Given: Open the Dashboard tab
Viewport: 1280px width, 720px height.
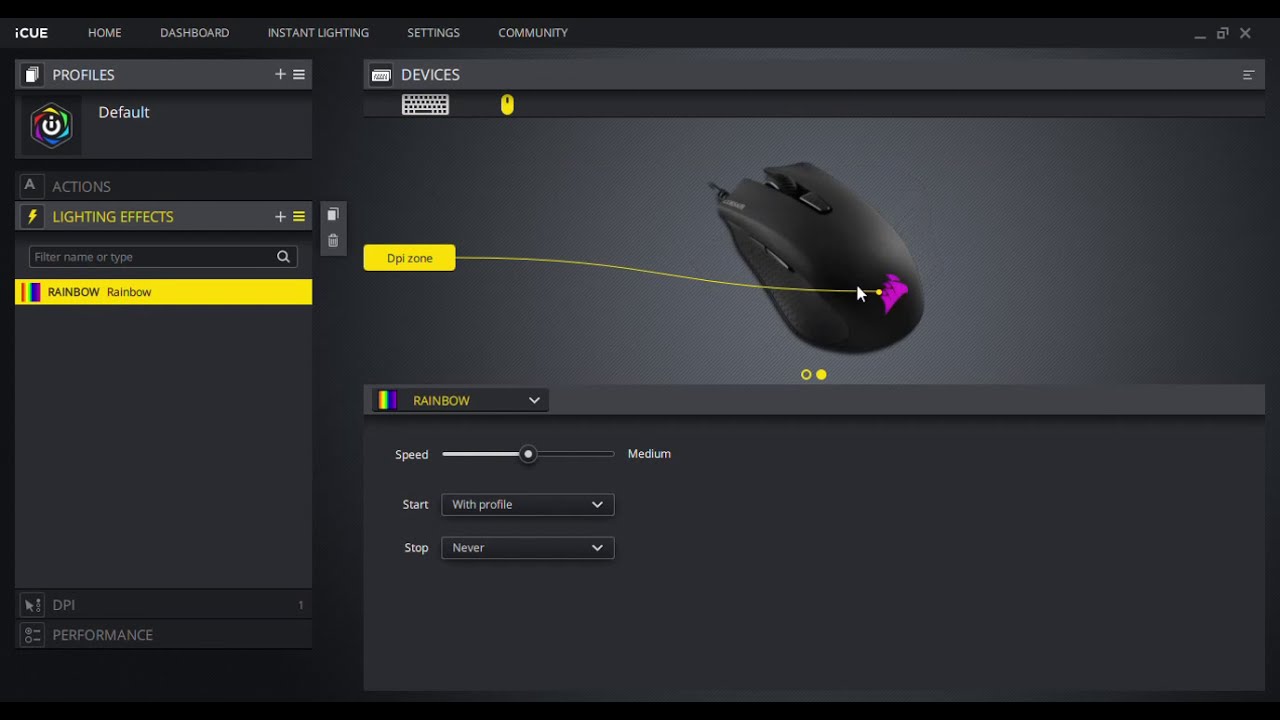Looking at the screenshot, I should (194, 33).
